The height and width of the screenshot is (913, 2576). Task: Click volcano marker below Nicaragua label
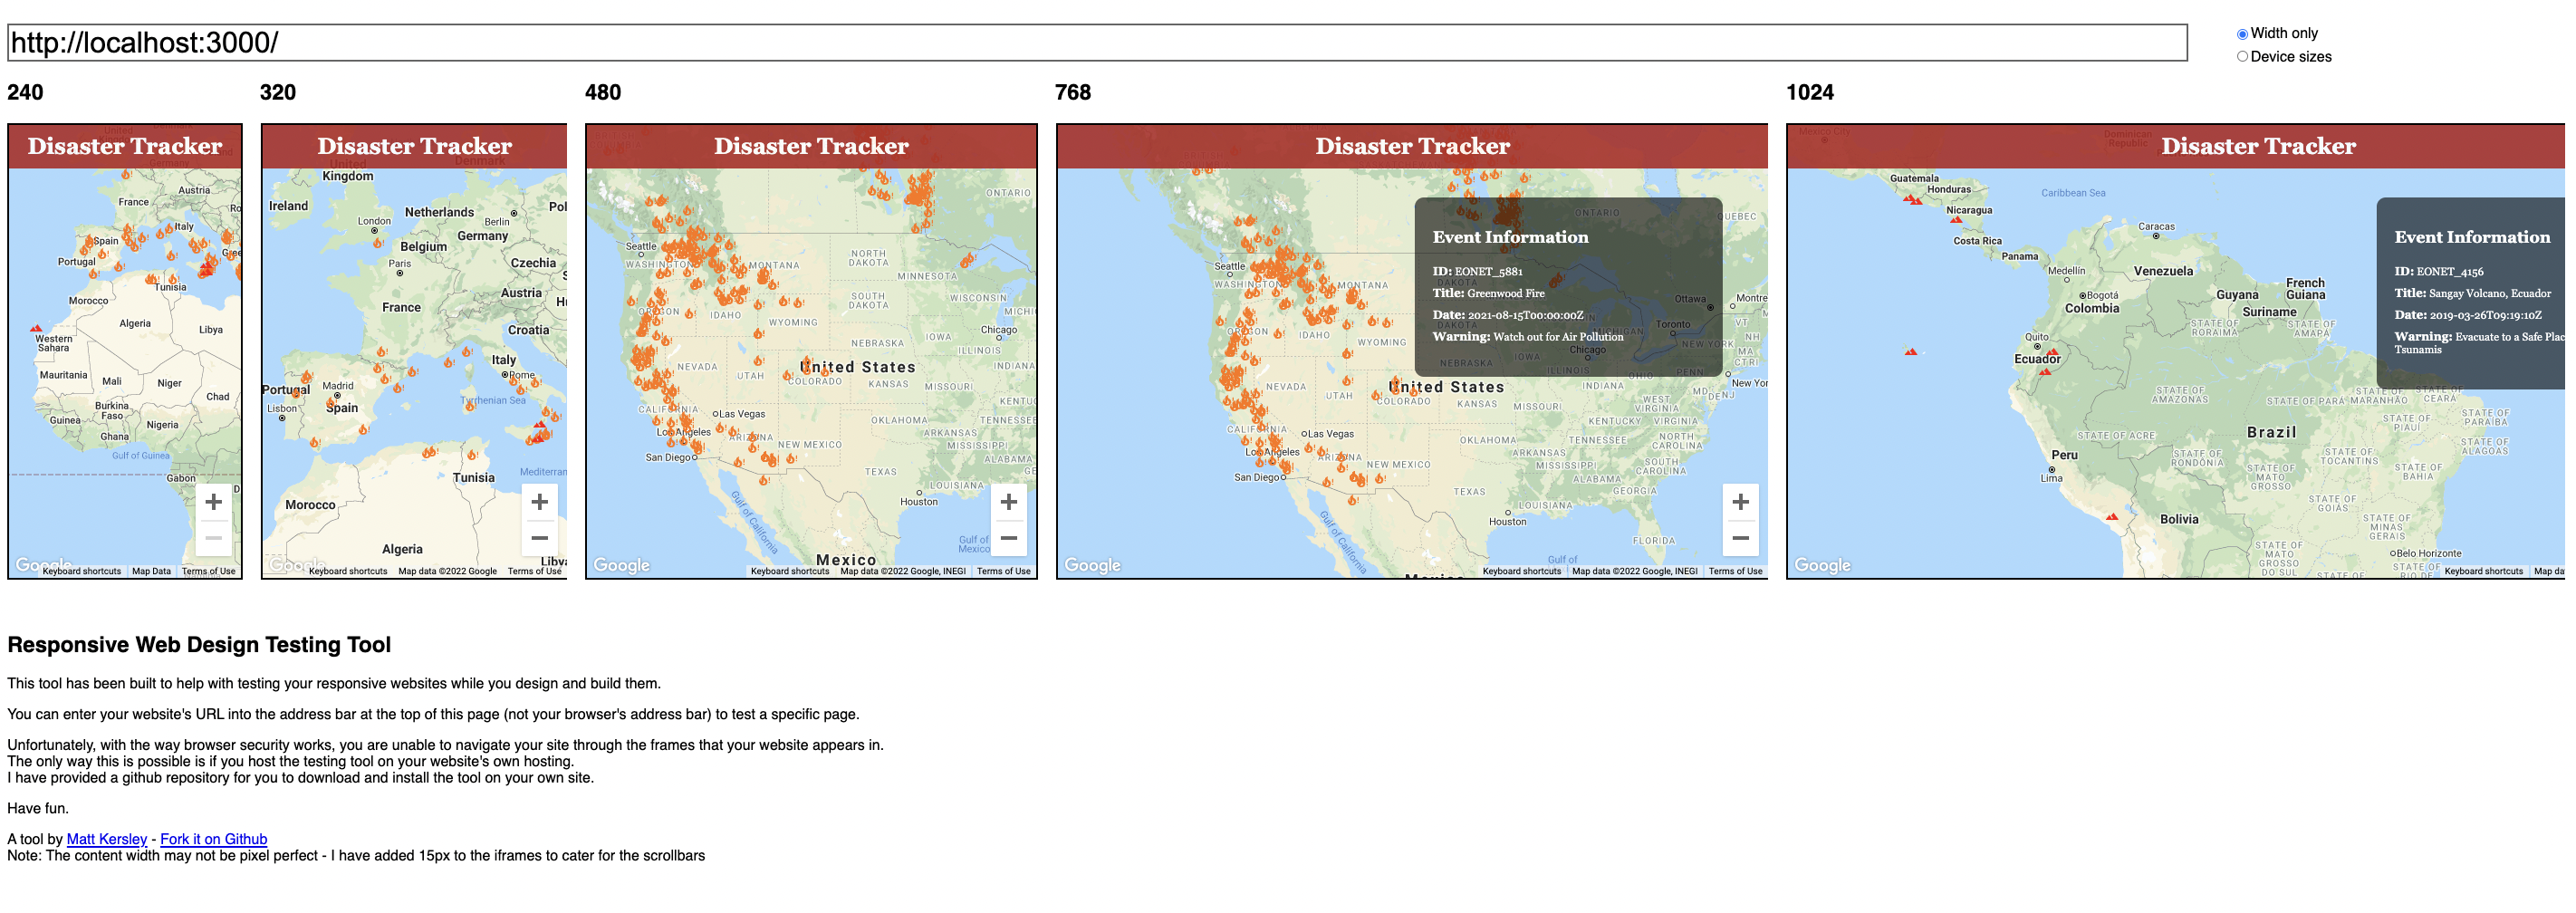[1956, 220]
